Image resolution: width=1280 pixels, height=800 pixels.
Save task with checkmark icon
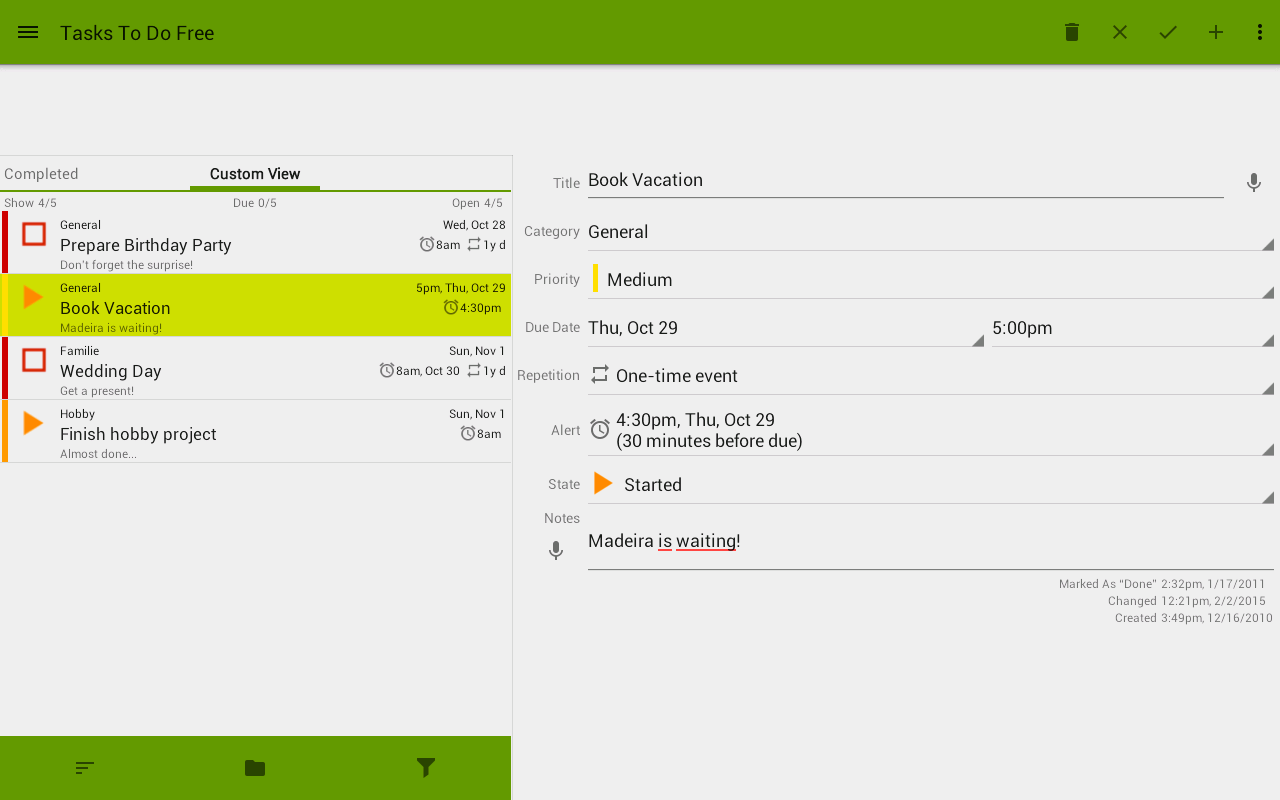pos(1168,32)
